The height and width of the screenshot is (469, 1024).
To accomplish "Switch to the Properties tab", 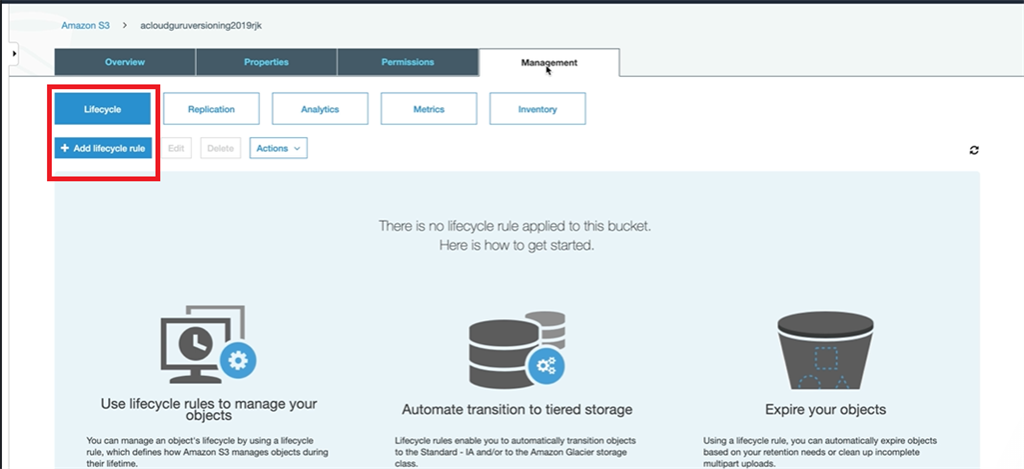I will (266, 62).
